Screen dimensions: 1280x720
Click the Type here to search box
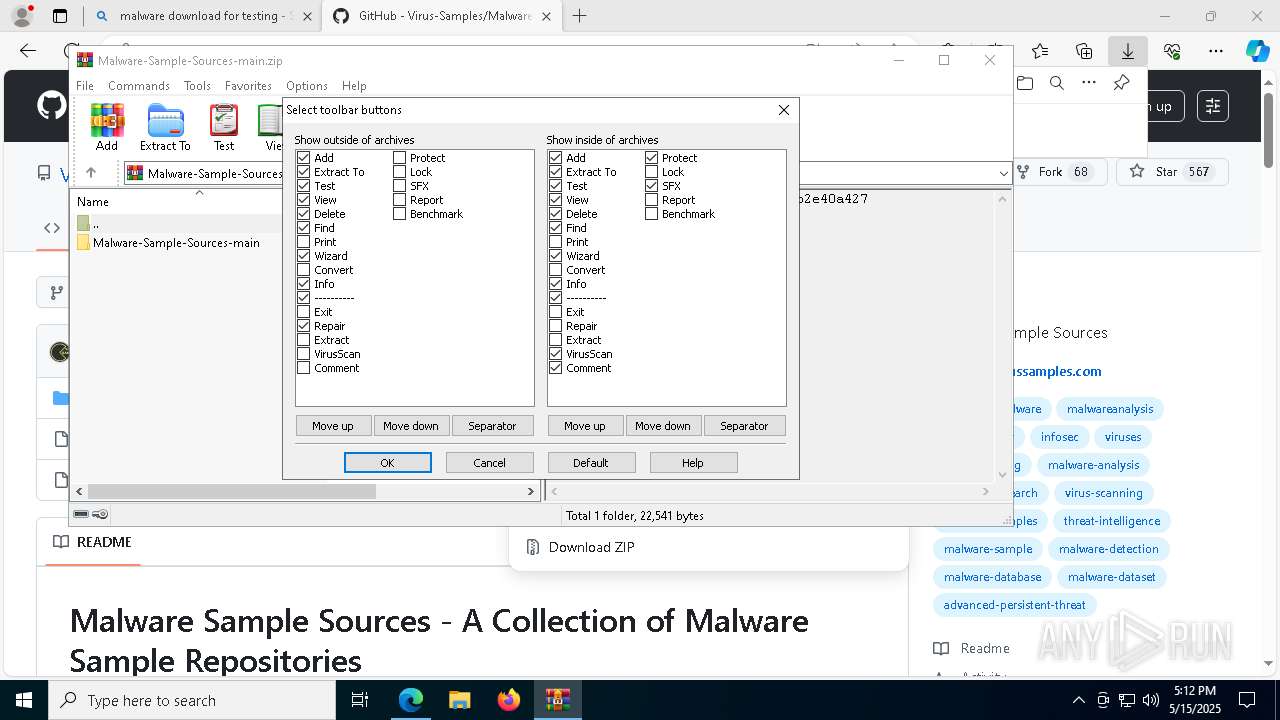coord(192,700)
